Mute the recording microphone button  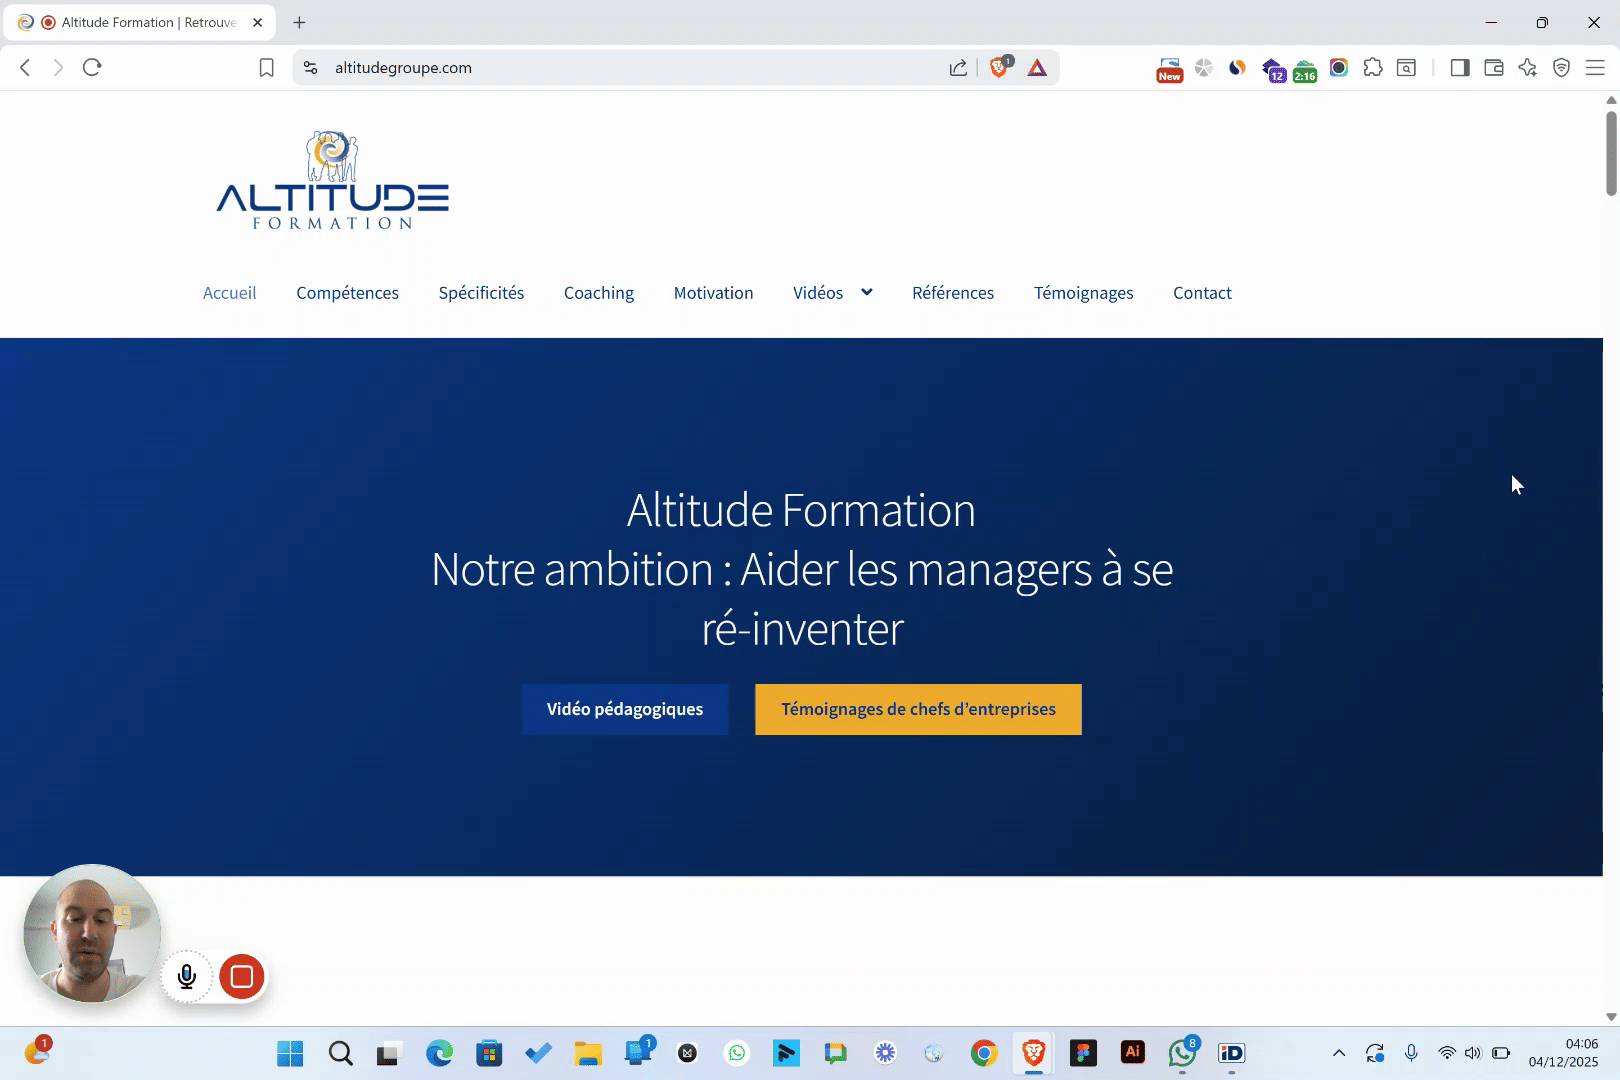click(x=187, y=976)
